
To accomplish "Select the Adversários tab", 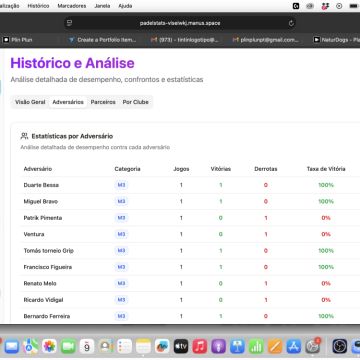I will pyautogui.click(x=68, y=102).
